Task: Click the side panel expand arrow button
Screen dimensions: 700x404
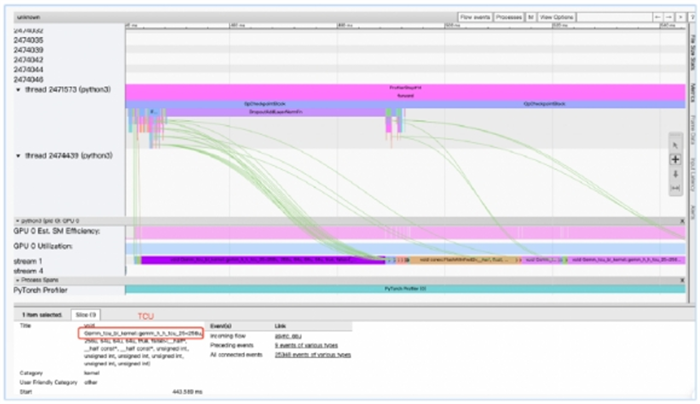Action: (x=680, y=17)
